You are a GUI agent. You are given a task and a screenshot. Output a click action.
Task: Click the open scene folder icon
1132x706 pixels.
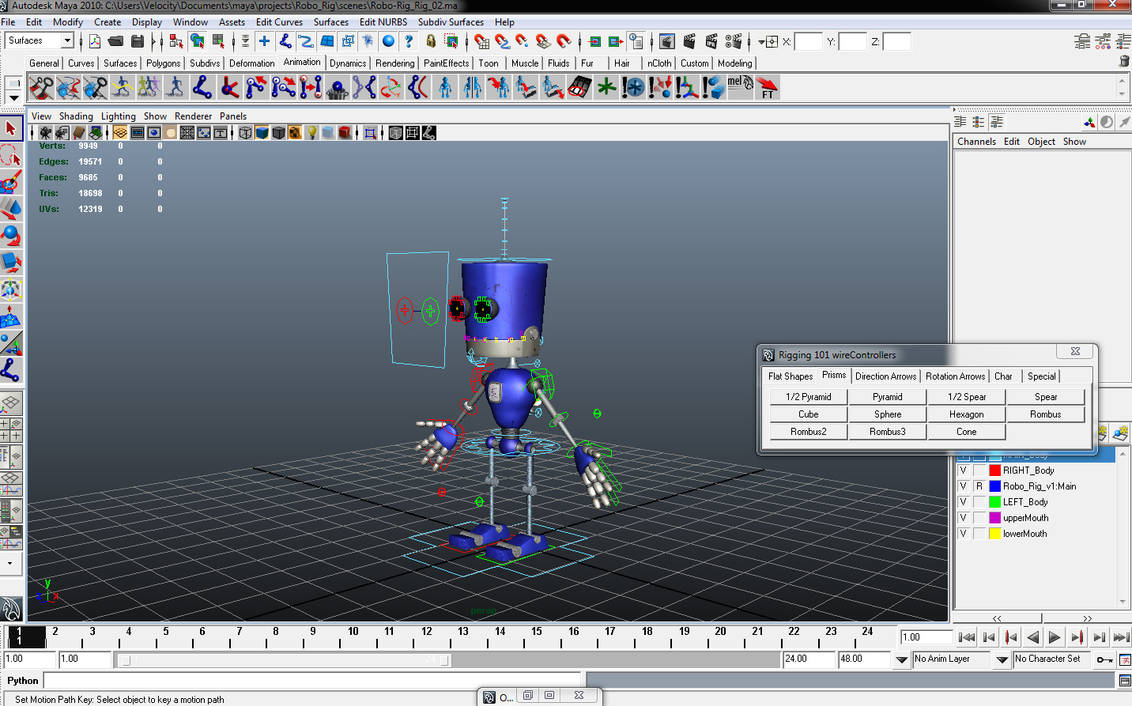pyautogui.click(x=116, y=41)
